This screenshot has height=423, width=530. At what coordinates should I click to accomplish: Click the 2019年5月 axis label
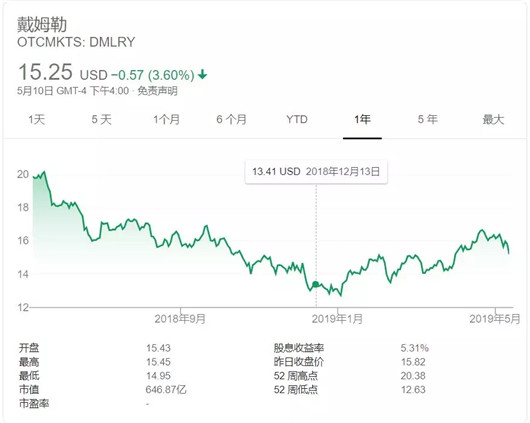[495, 319]
